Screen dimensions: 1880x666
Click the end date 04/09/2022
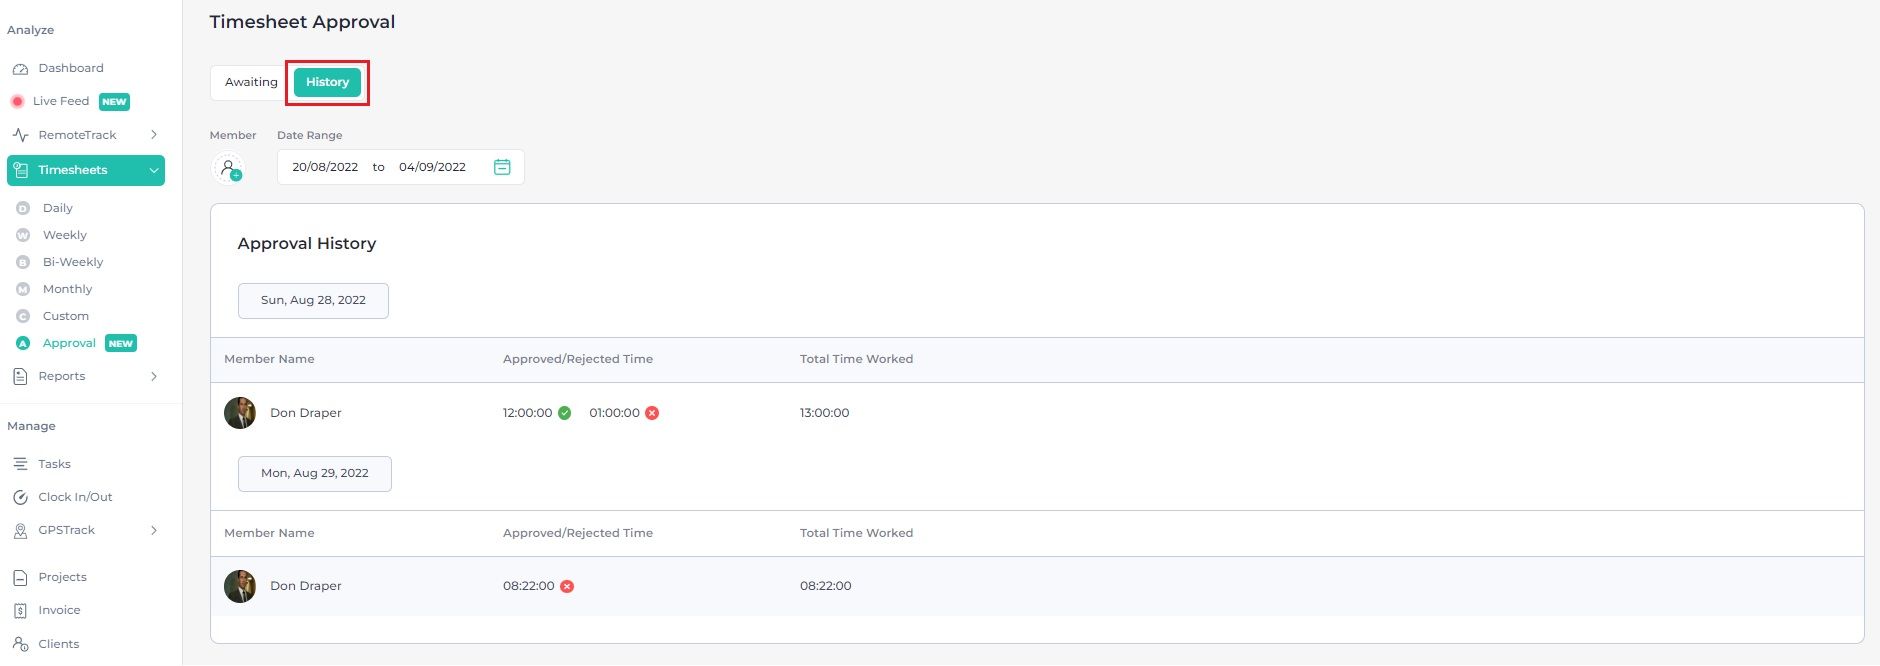pos(432,167)
